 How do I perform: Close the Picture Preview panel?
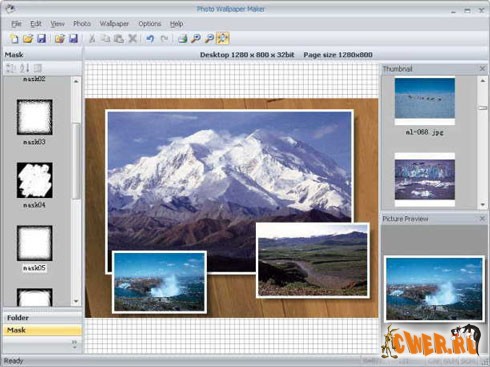pos(482,219)
